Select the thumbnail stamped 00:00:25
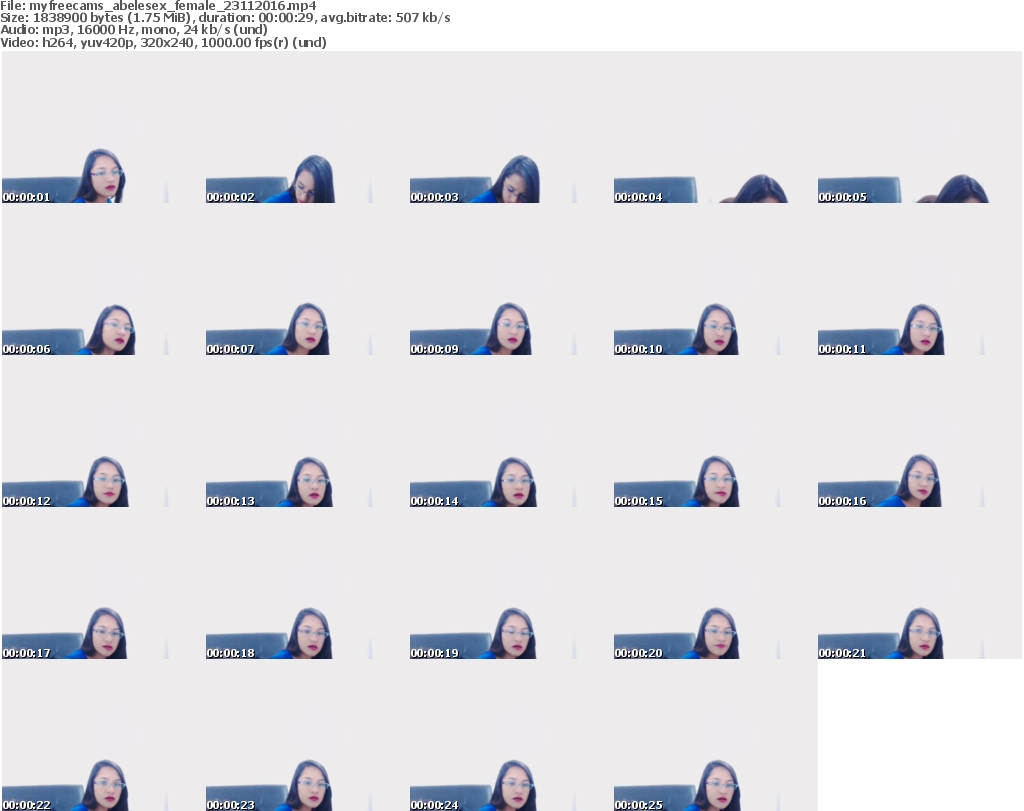The image size is (1024, 811). click(716, 735)
